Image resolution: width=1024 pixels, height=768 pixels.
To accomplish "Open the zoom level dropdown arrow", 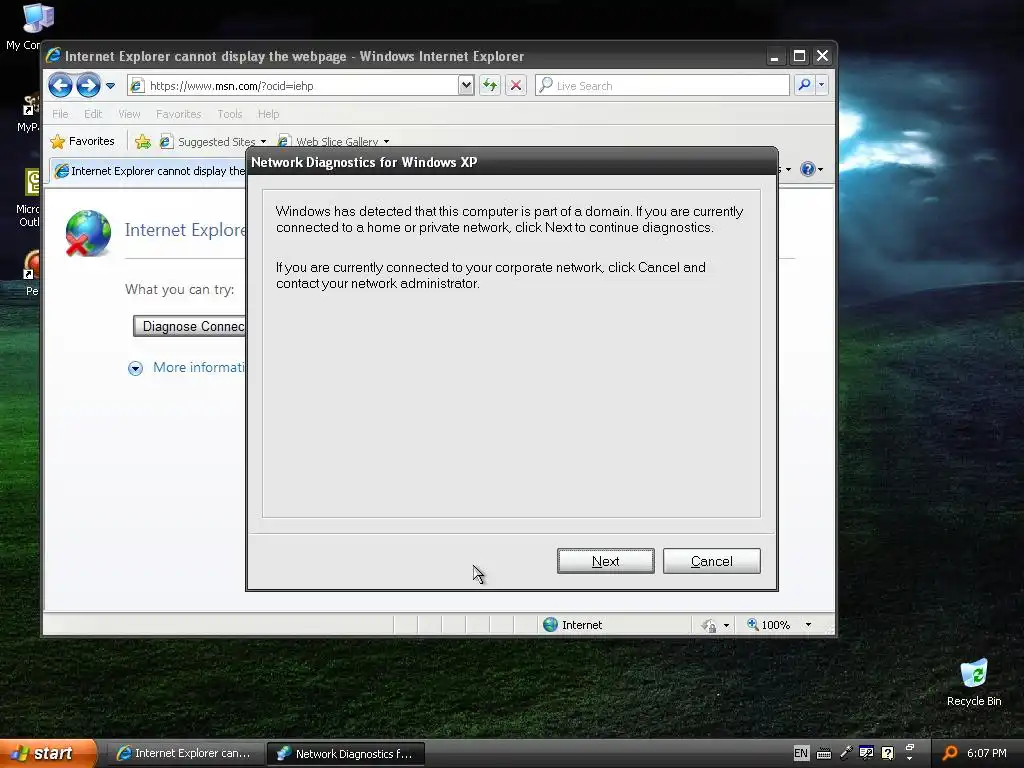I will point(808,625).
